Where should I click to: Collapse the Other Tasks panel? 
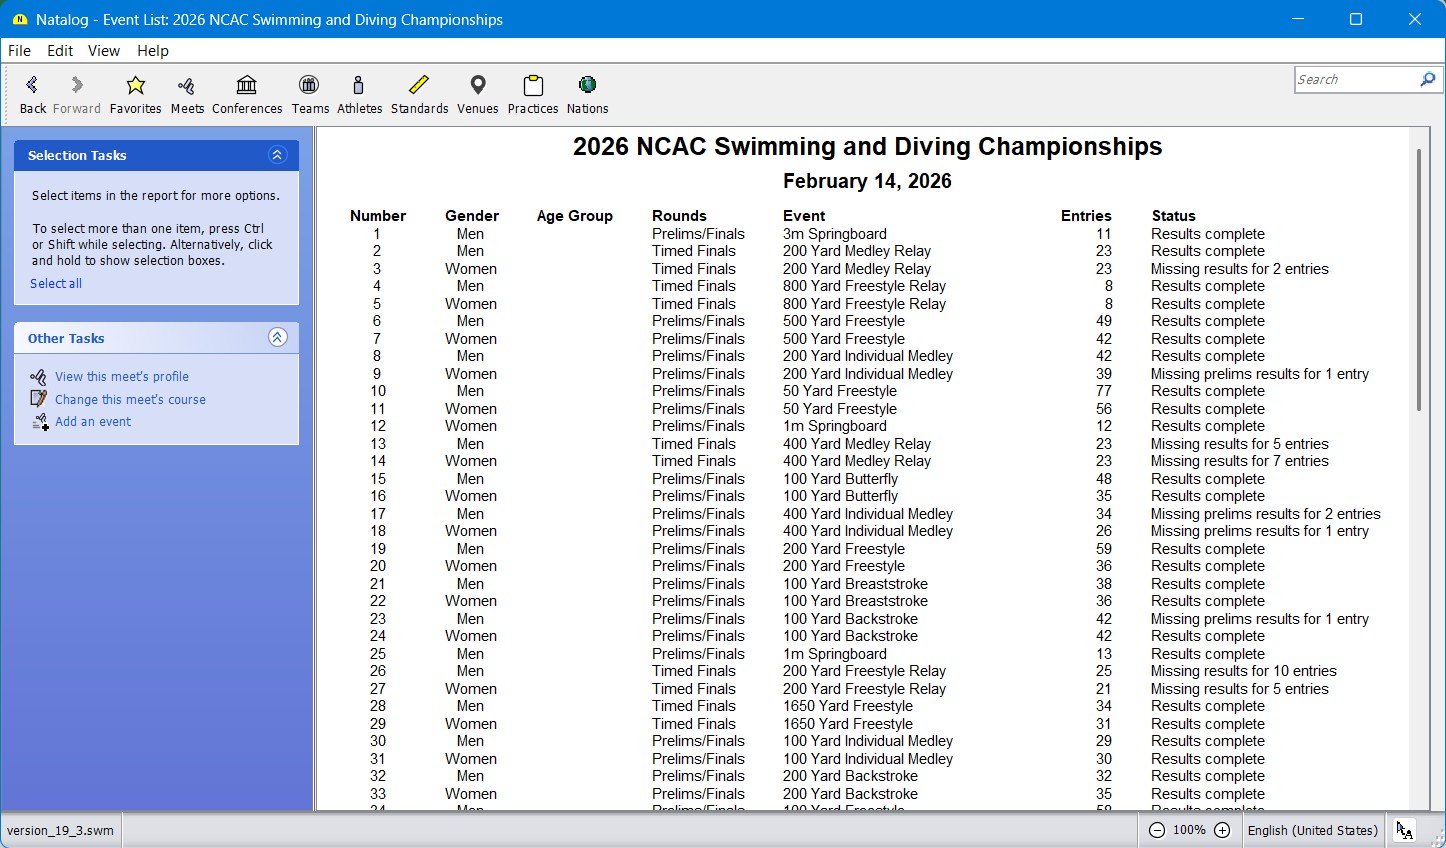click(x=277, y=338)
